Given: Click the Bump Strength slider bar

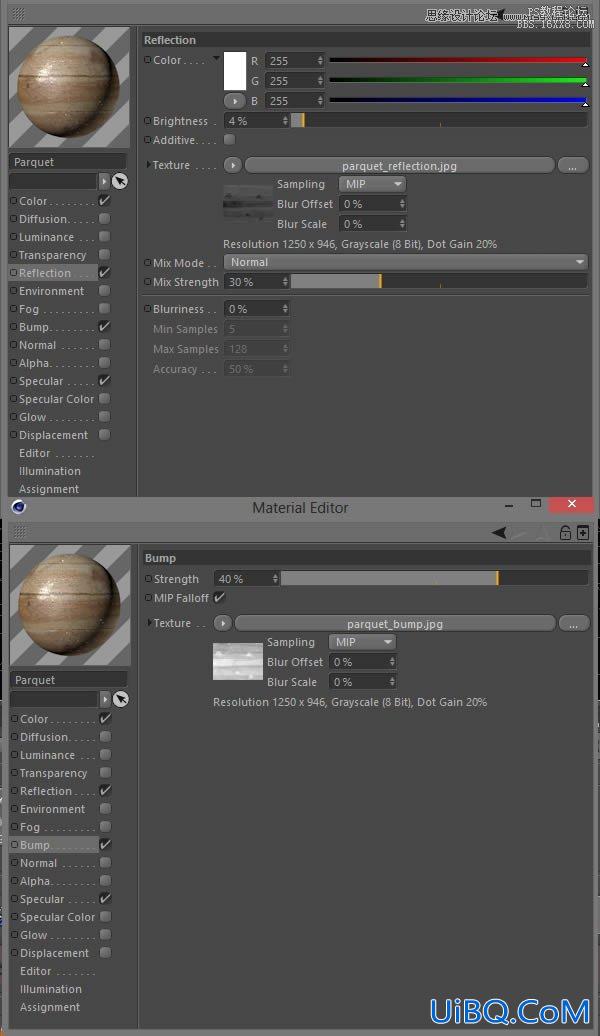Looking at the screenshot, I should (x=434, y=579).
